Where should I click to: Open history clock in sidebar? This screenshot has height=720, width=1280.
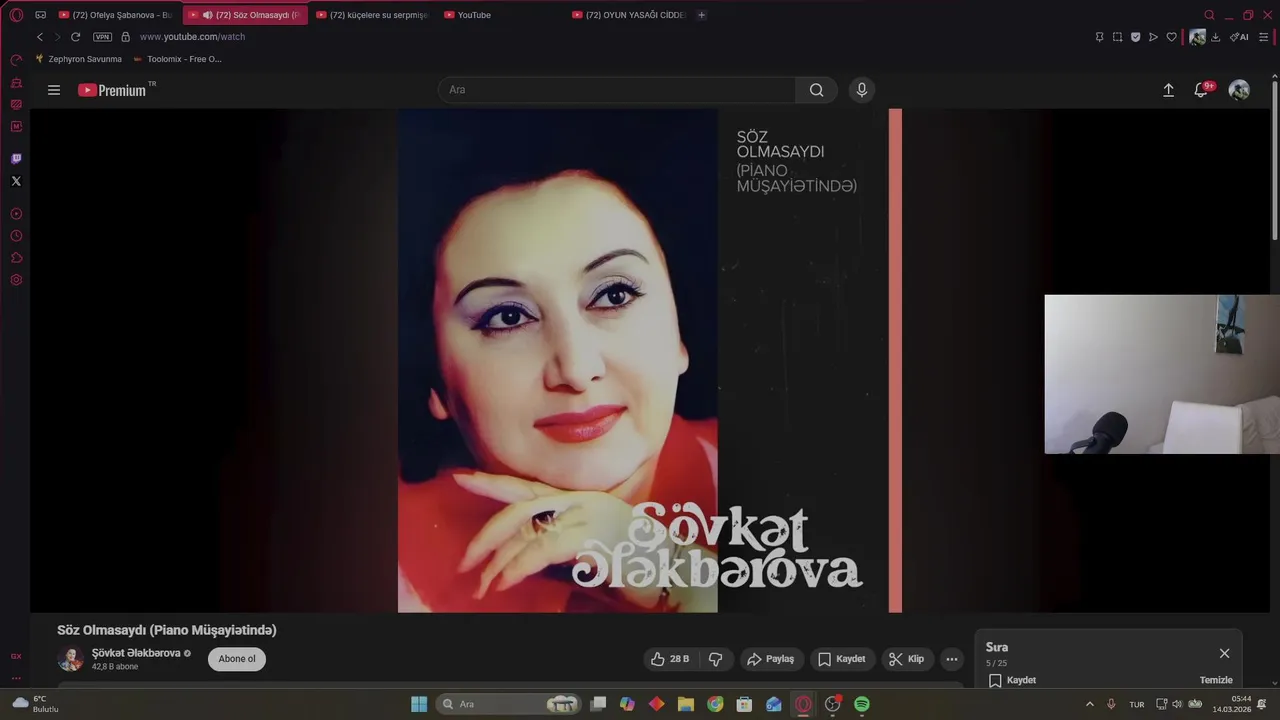coord(16,236)
